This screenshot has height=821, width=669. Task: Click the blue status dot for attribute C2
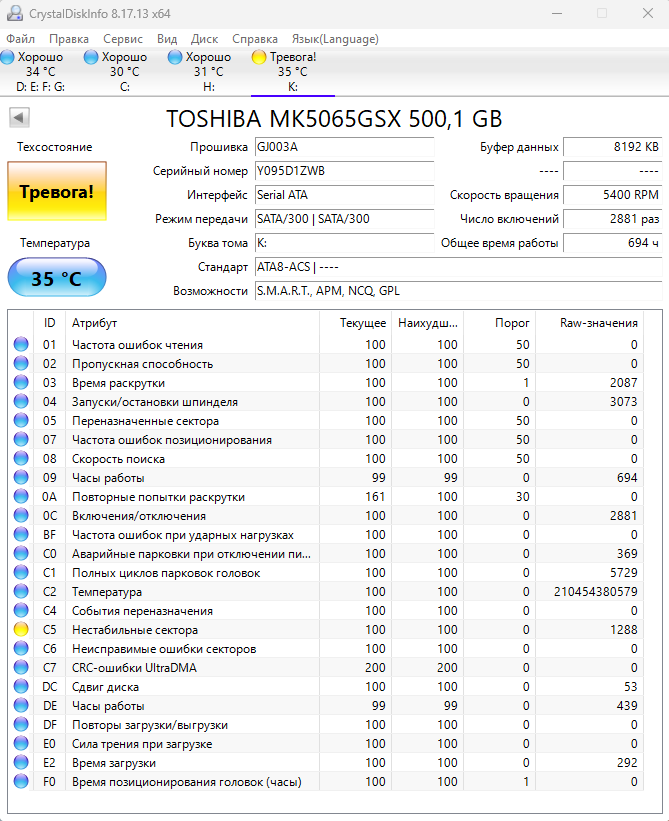[x=21, y=592]
